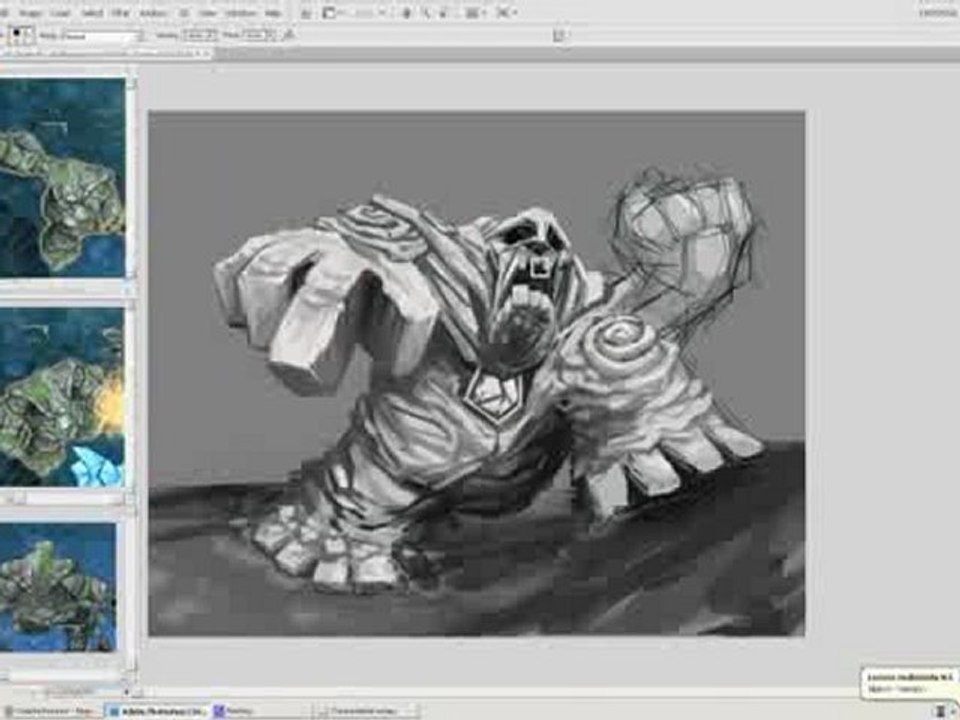Click the first taskbar window button
960x720 pixels.
pyautogui.click(x=51, y=711)
